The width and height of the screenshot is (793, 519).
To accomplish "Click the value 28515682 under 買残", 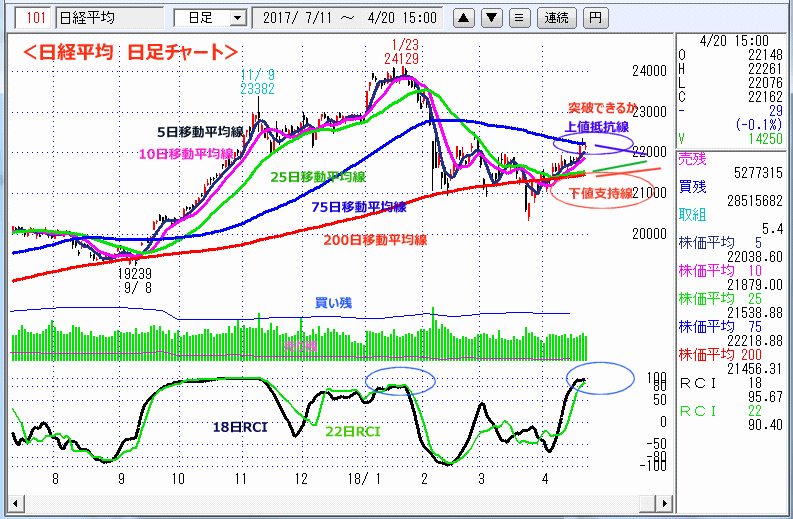I will tap(755, 201).
